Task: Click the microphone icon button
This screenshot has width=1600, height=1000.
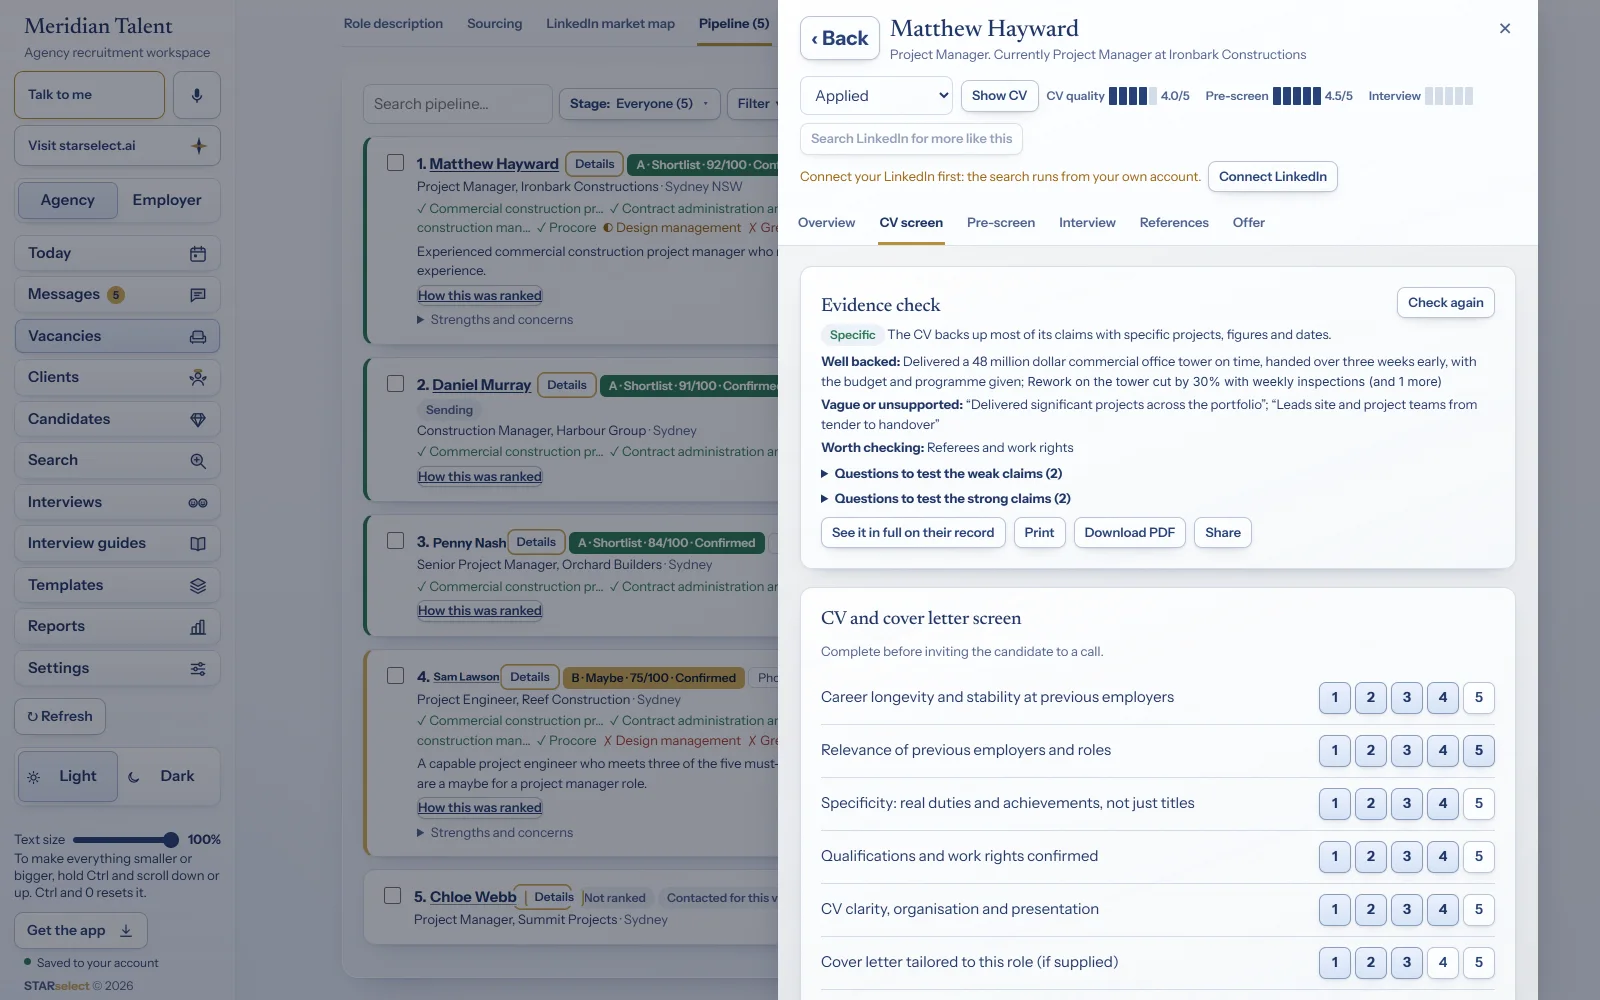Action: (197, 95)
